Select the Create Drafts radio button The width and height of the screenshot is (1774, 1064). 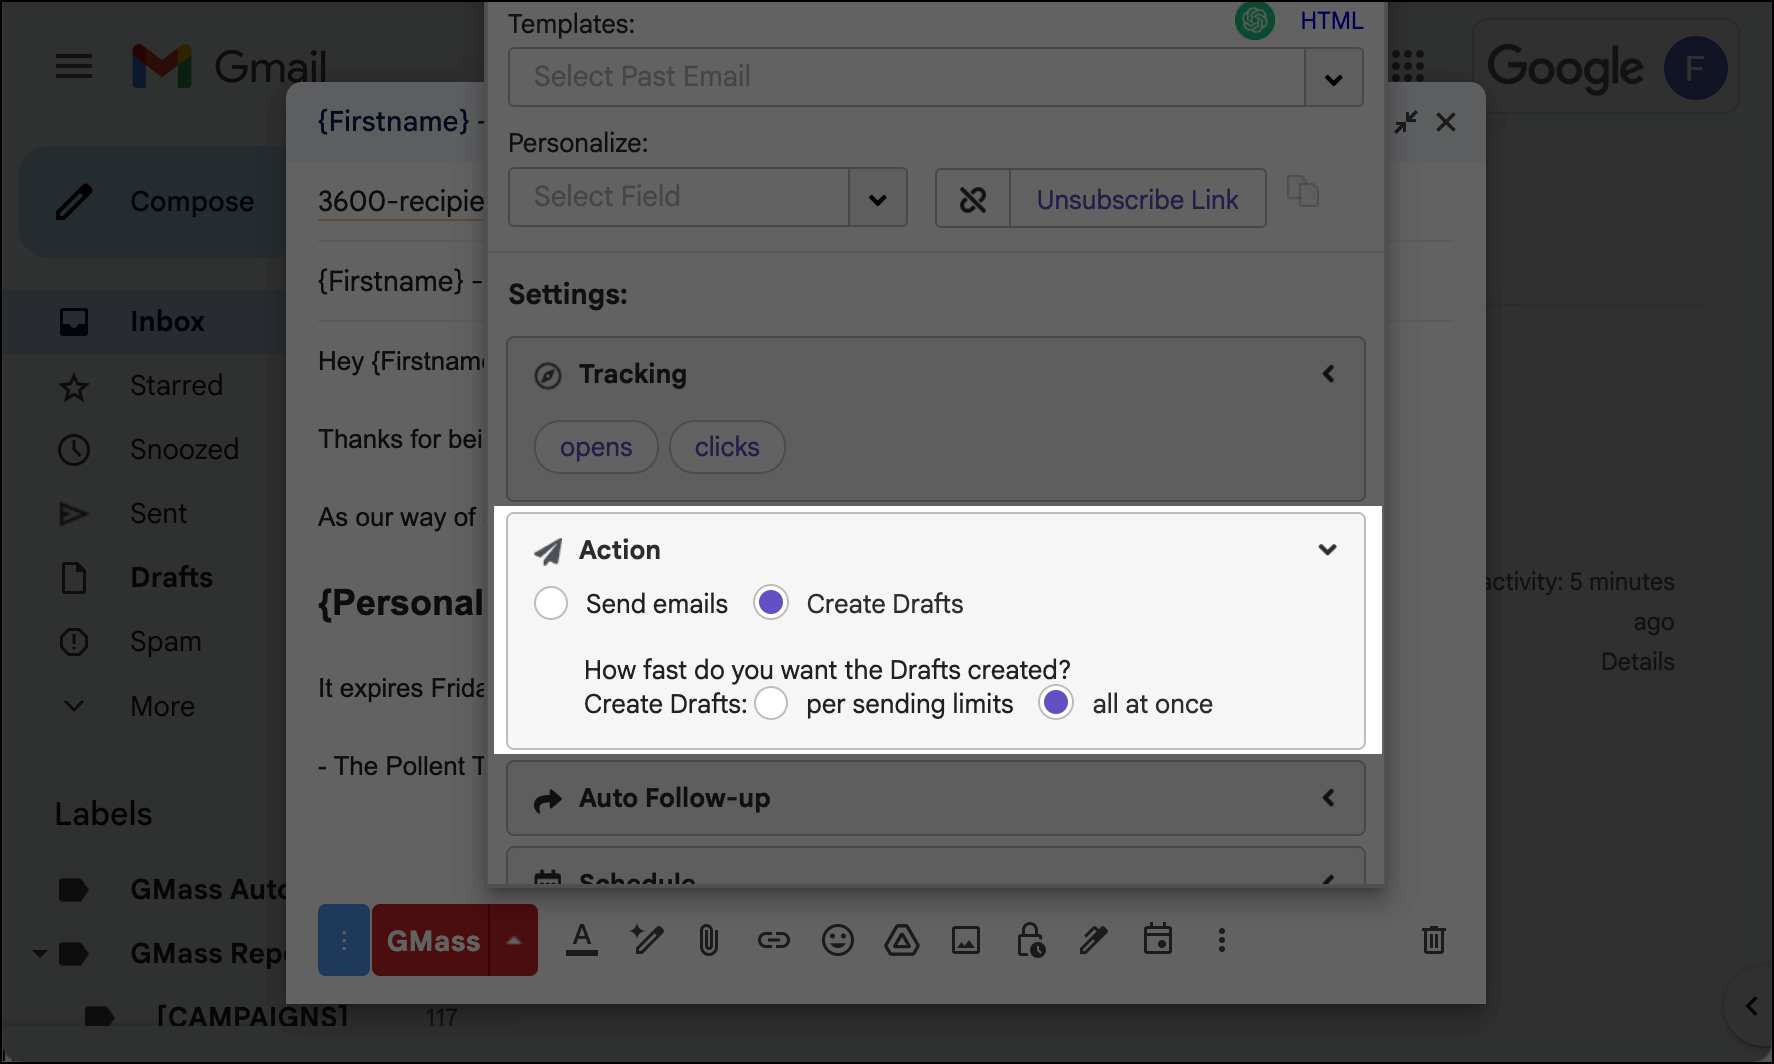pyautogui.click(x=771, y=603)
